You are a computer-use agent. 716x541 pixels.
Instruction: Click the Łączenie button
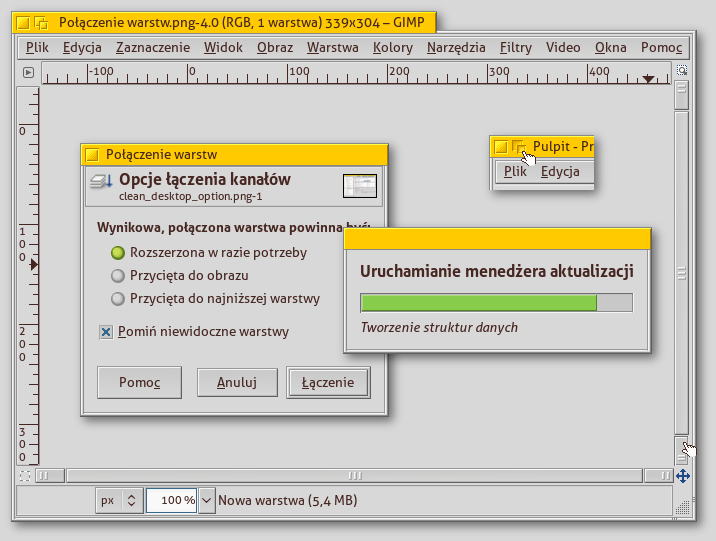coord(328,382)
